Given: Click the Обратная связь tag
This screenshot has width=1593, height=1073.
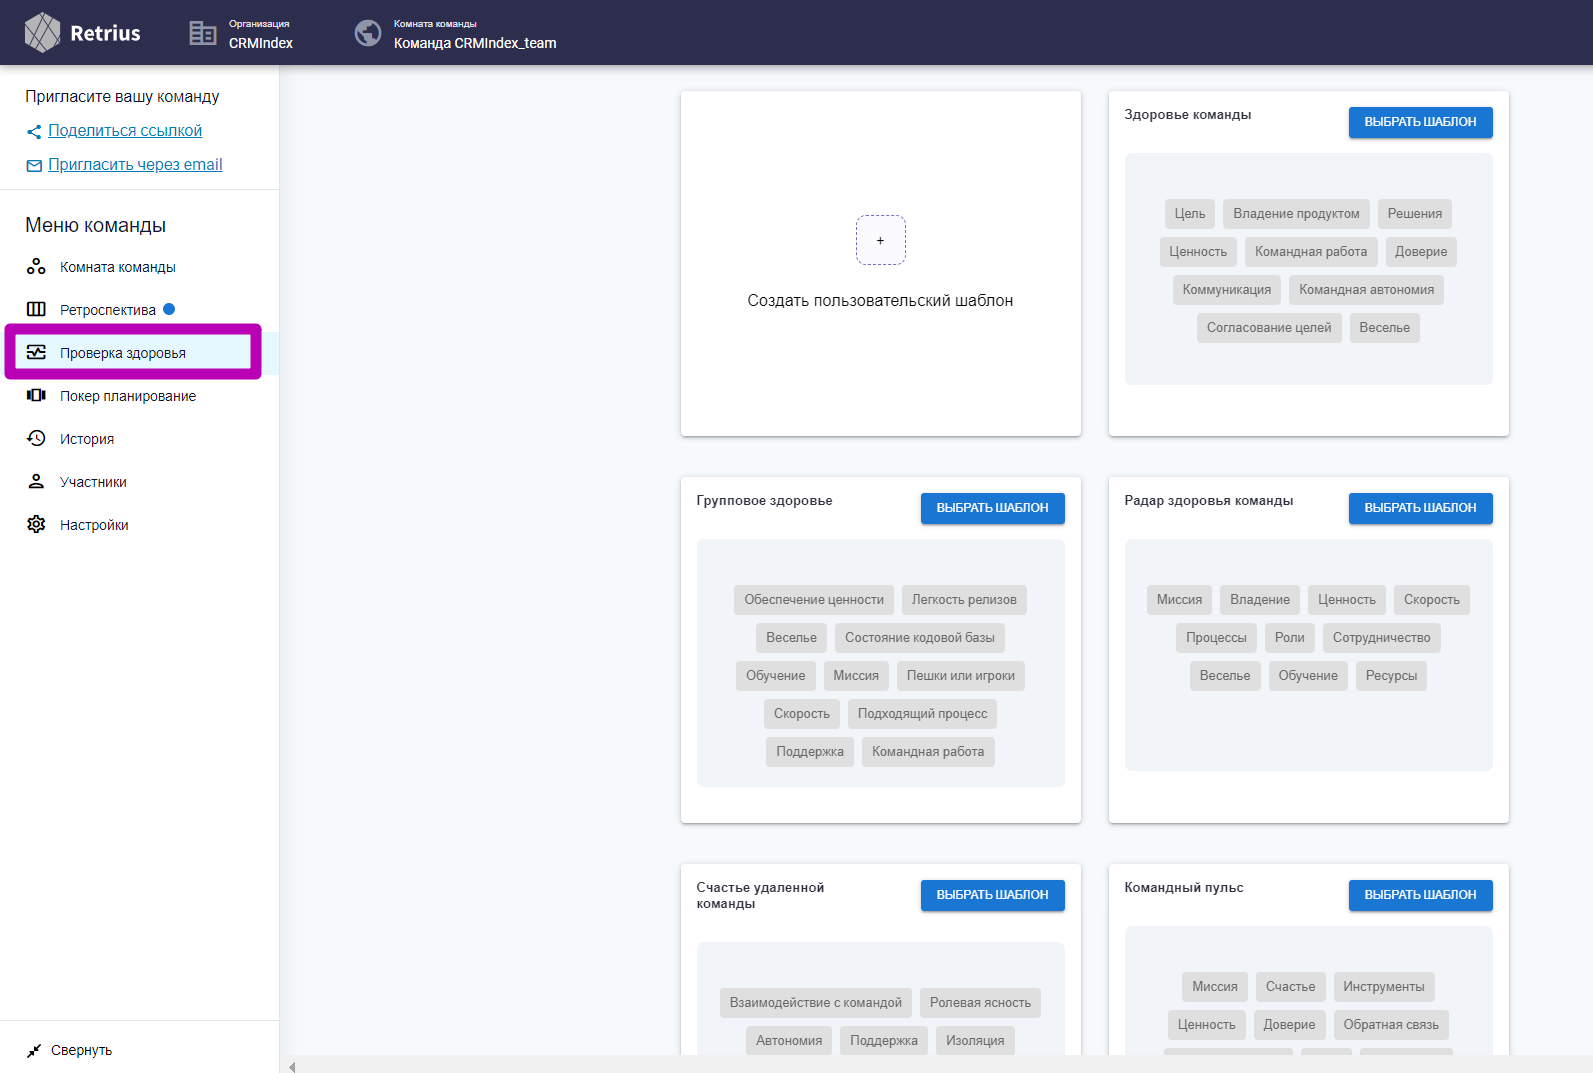Looking at the screenshot, I should (x=1391, y=1025).
